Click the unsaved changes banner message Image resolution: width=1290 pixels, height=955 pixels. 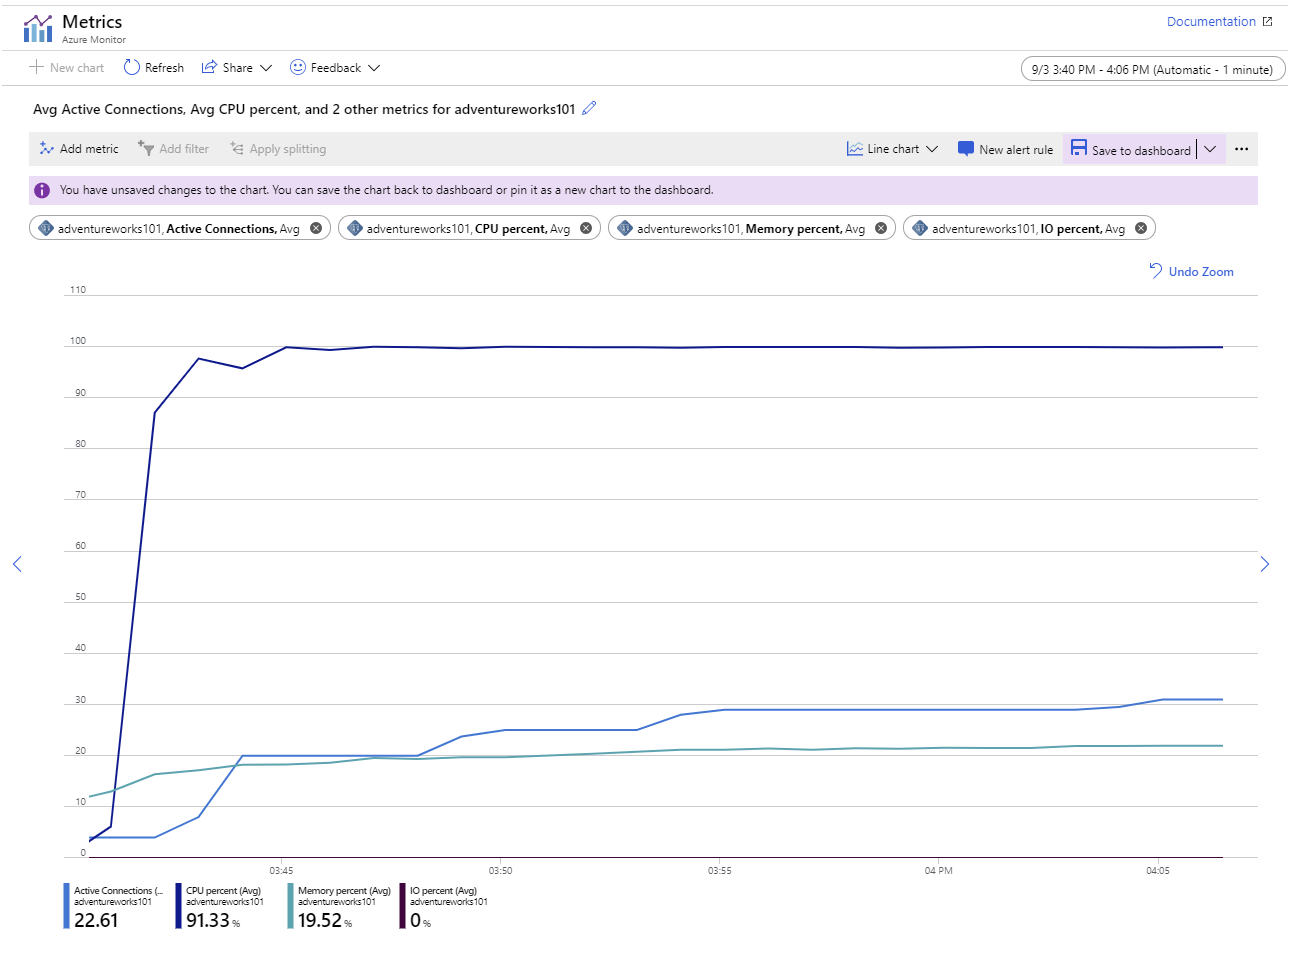pyautogui.click(x=386, y=190)
